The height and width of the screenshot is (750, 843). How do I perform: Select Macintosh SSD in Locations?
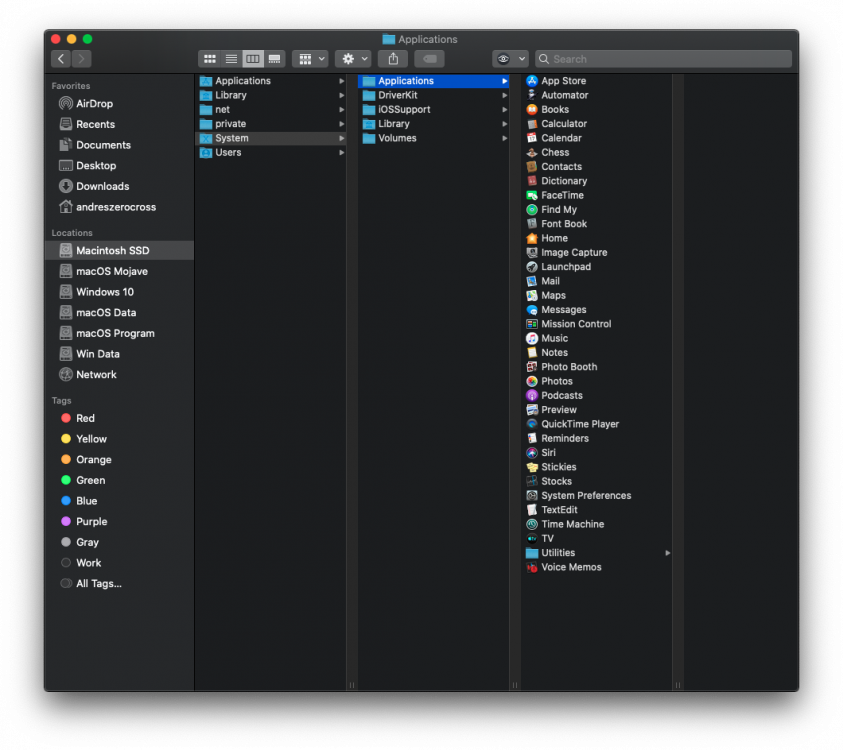pos(119,250)
